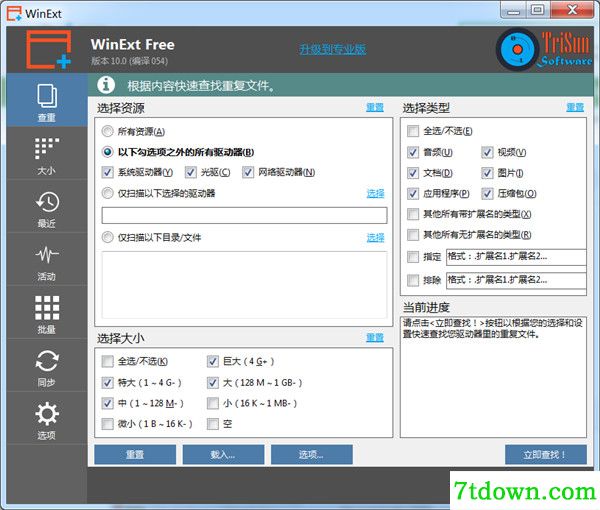Click 重置 link beside 选择类型
This screenshot has width=600, height=510.
(x=575, y=108)
